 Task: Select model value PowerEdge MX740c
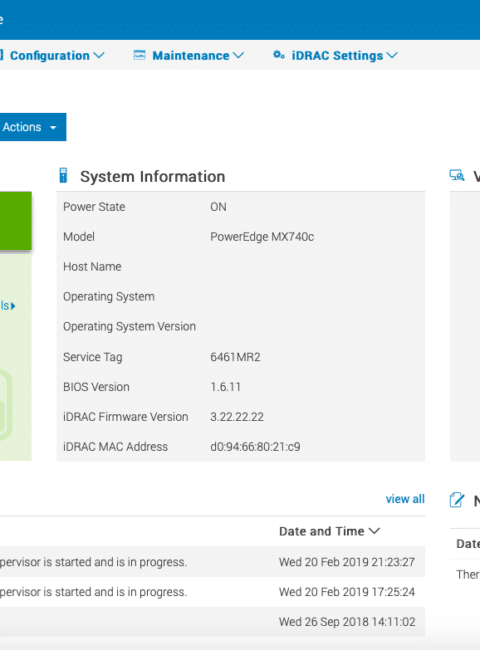click(x=262, y=237)
